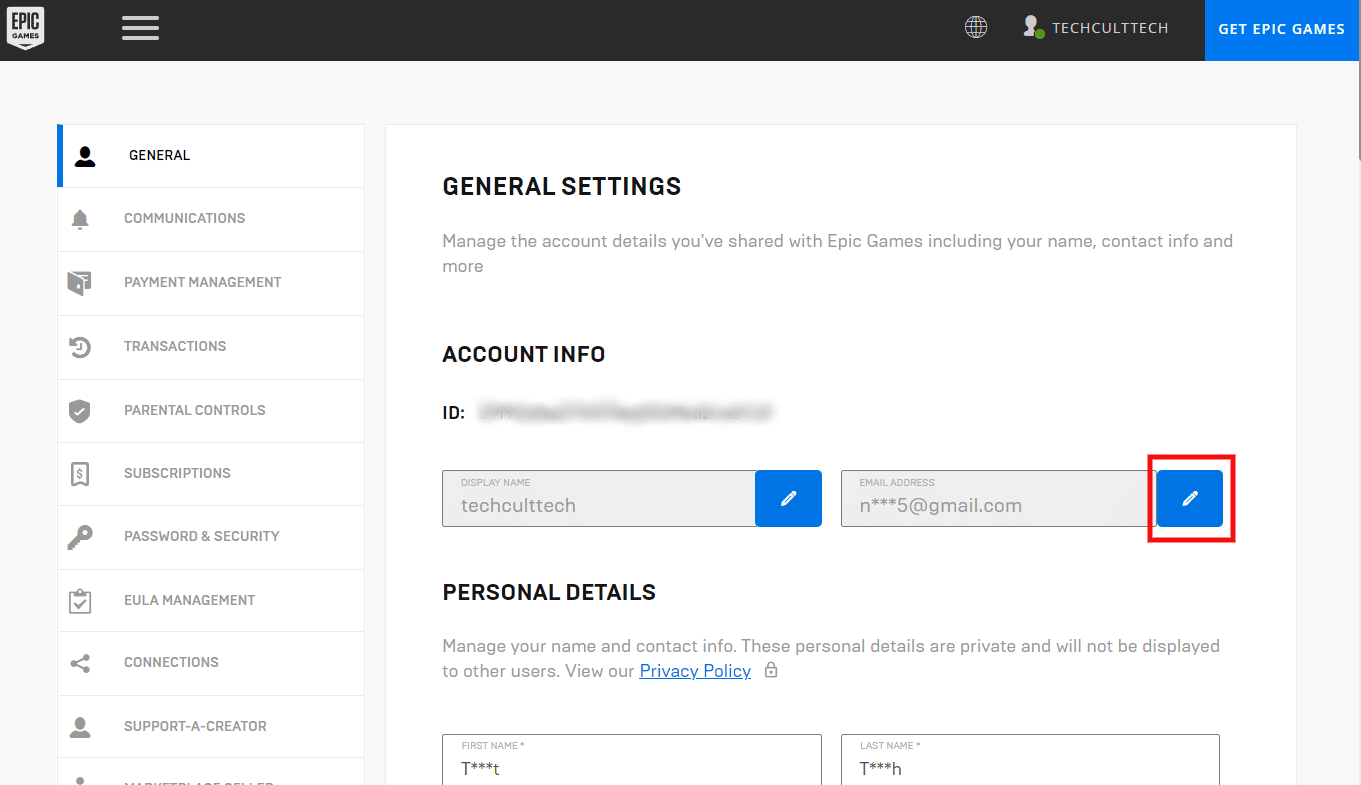Viewport: 1361px width, 785px height.
Task: Open the PAYMENT MANAGEMENT tab
Action: (x=211, y=283)
